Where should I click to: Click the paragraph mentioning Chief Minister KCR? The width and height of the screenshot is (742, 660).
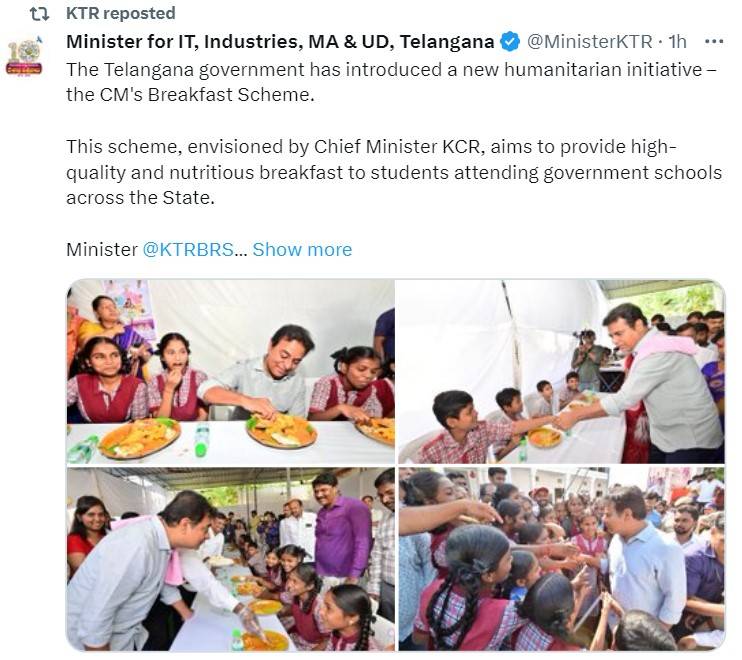[394, 172]
